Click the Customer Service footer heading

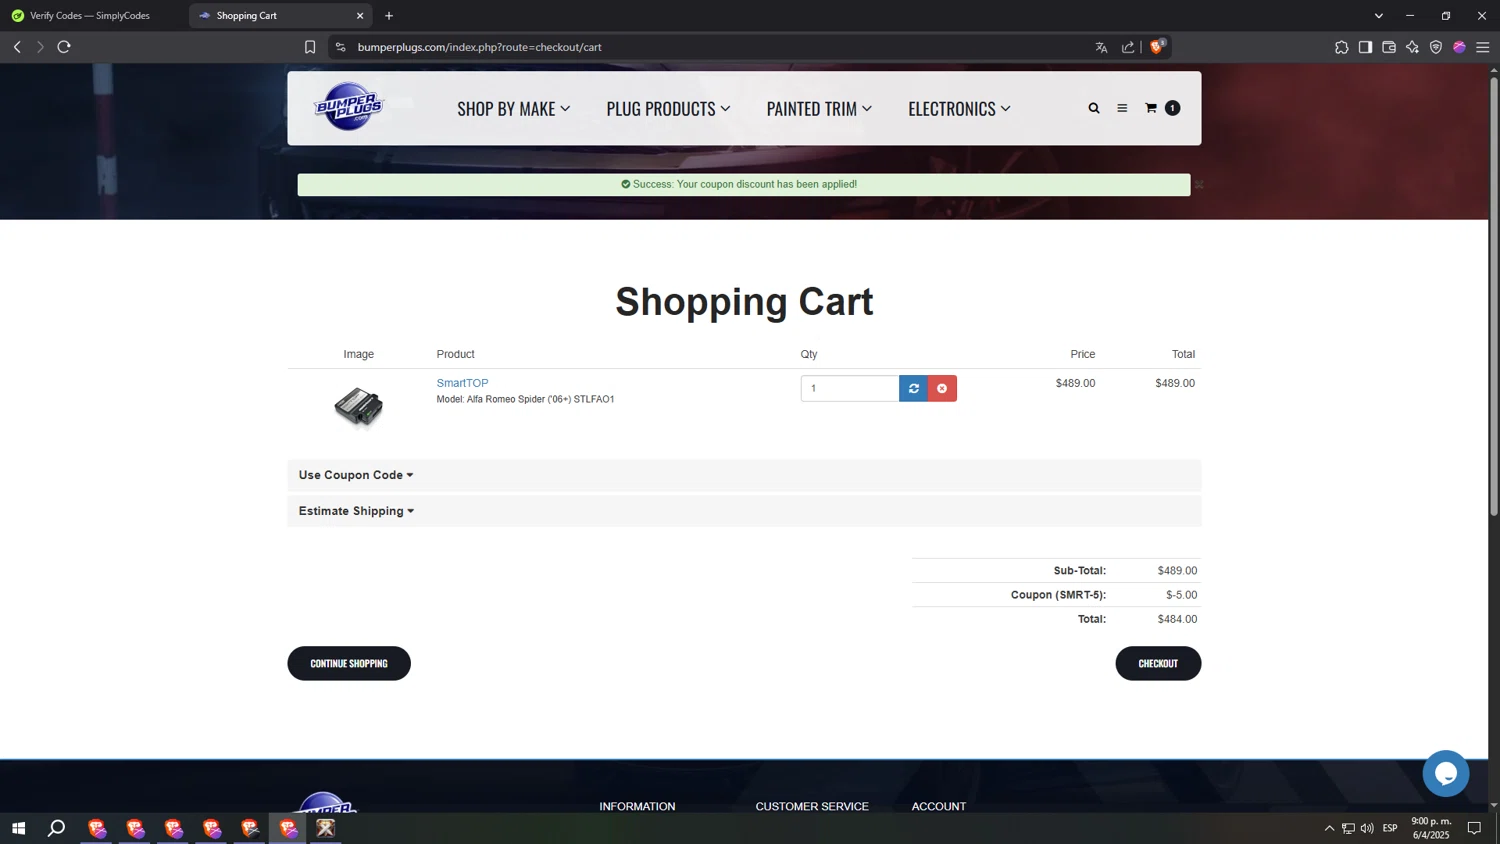(812, 806)
